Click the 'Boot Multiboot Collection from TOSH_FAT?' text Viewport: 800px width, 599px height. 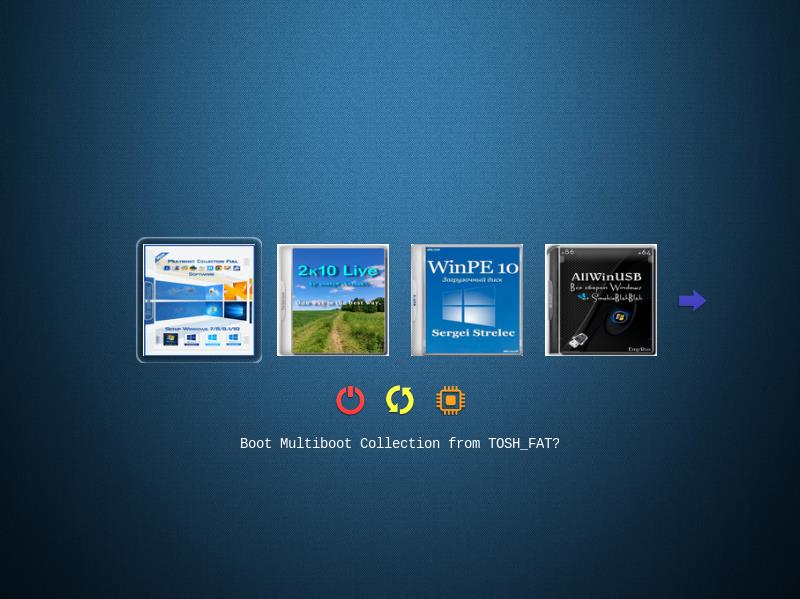pos(400,443)
